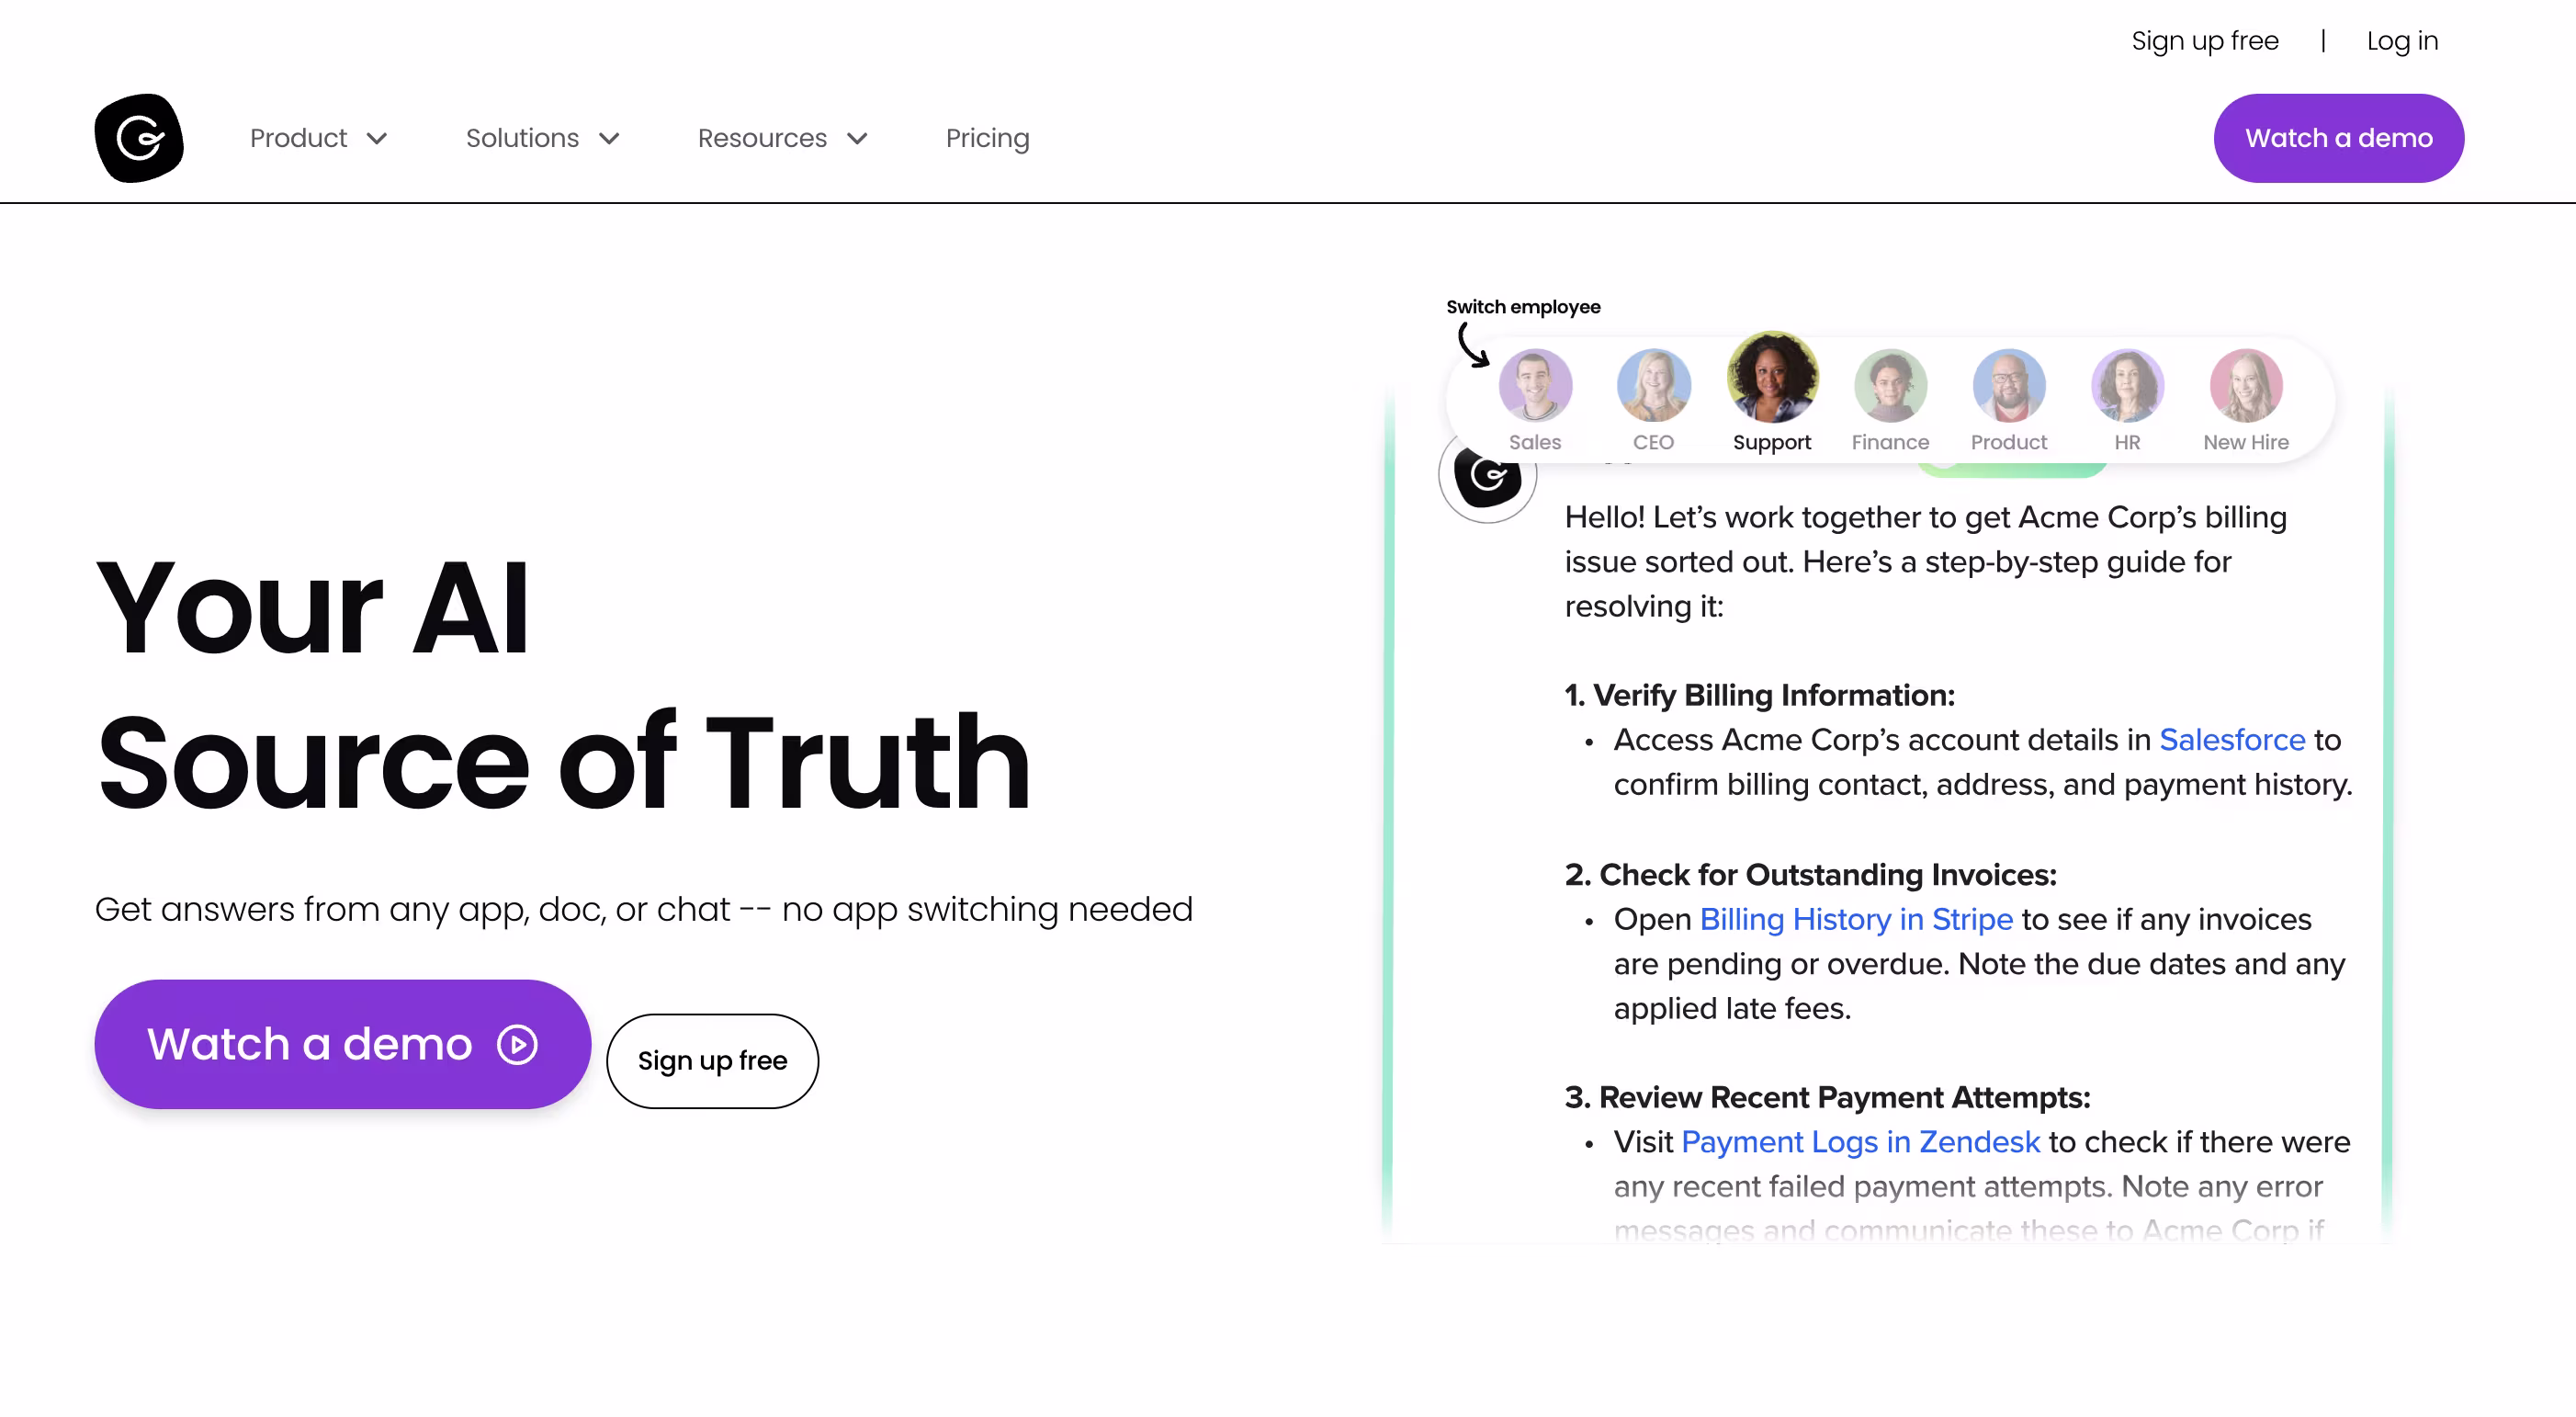Click '2. Check for Outstanding Invoices:' heading
Viewport: 2576px width, 1417px height.
pos(1810,875)
